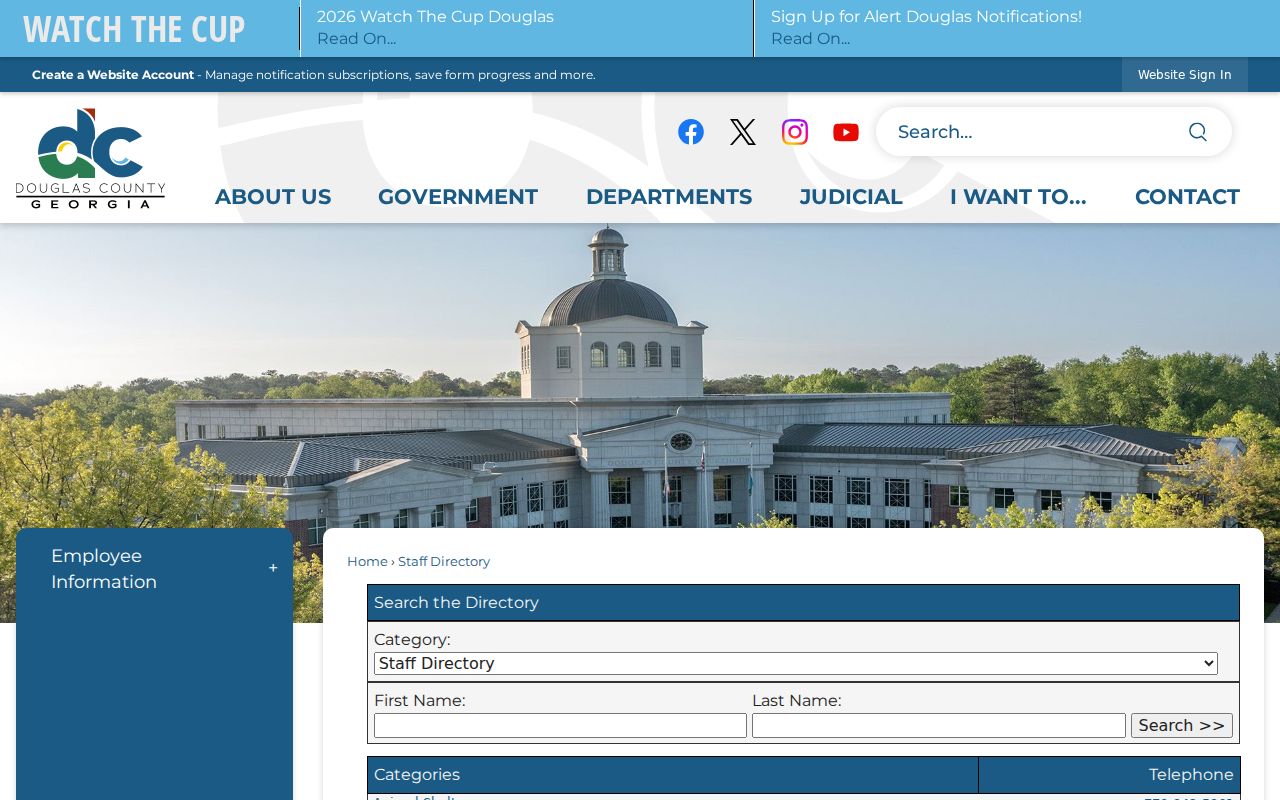The image size is (1280, 800).
Task: Focus the Last Name input field
Action: click(x=939, y=726)
